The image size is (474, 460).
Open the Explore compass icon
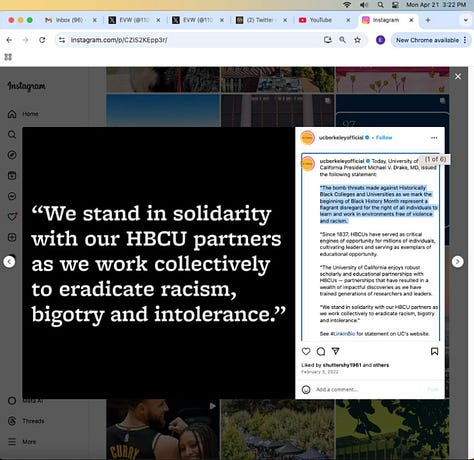(x=12, y=155)
